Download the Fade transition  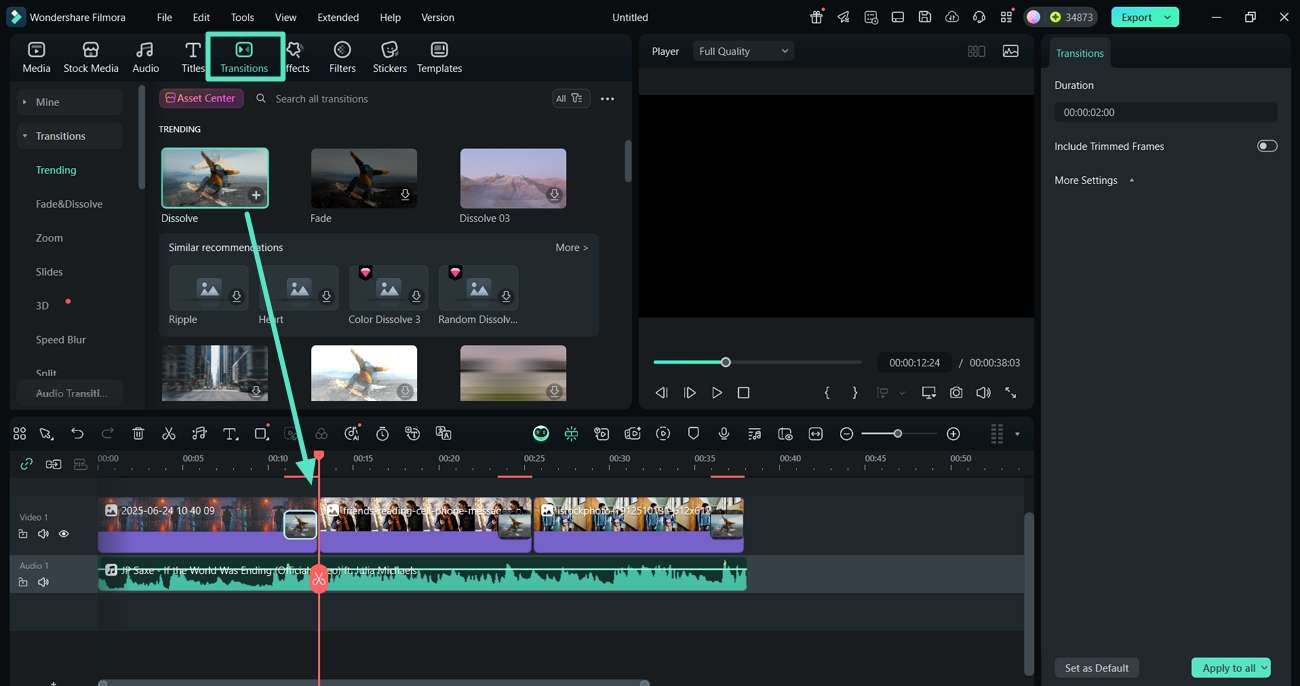click(405, 195)
